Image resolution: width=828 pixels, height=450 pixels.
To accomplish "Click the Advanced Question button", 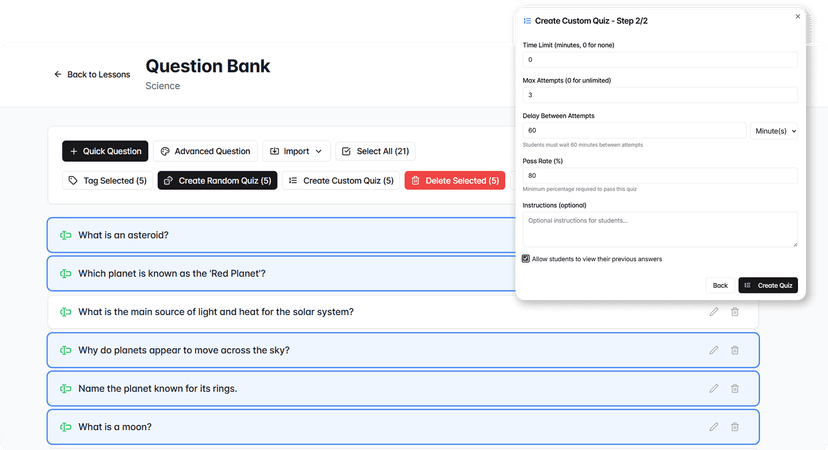I will tap(205, 151).
